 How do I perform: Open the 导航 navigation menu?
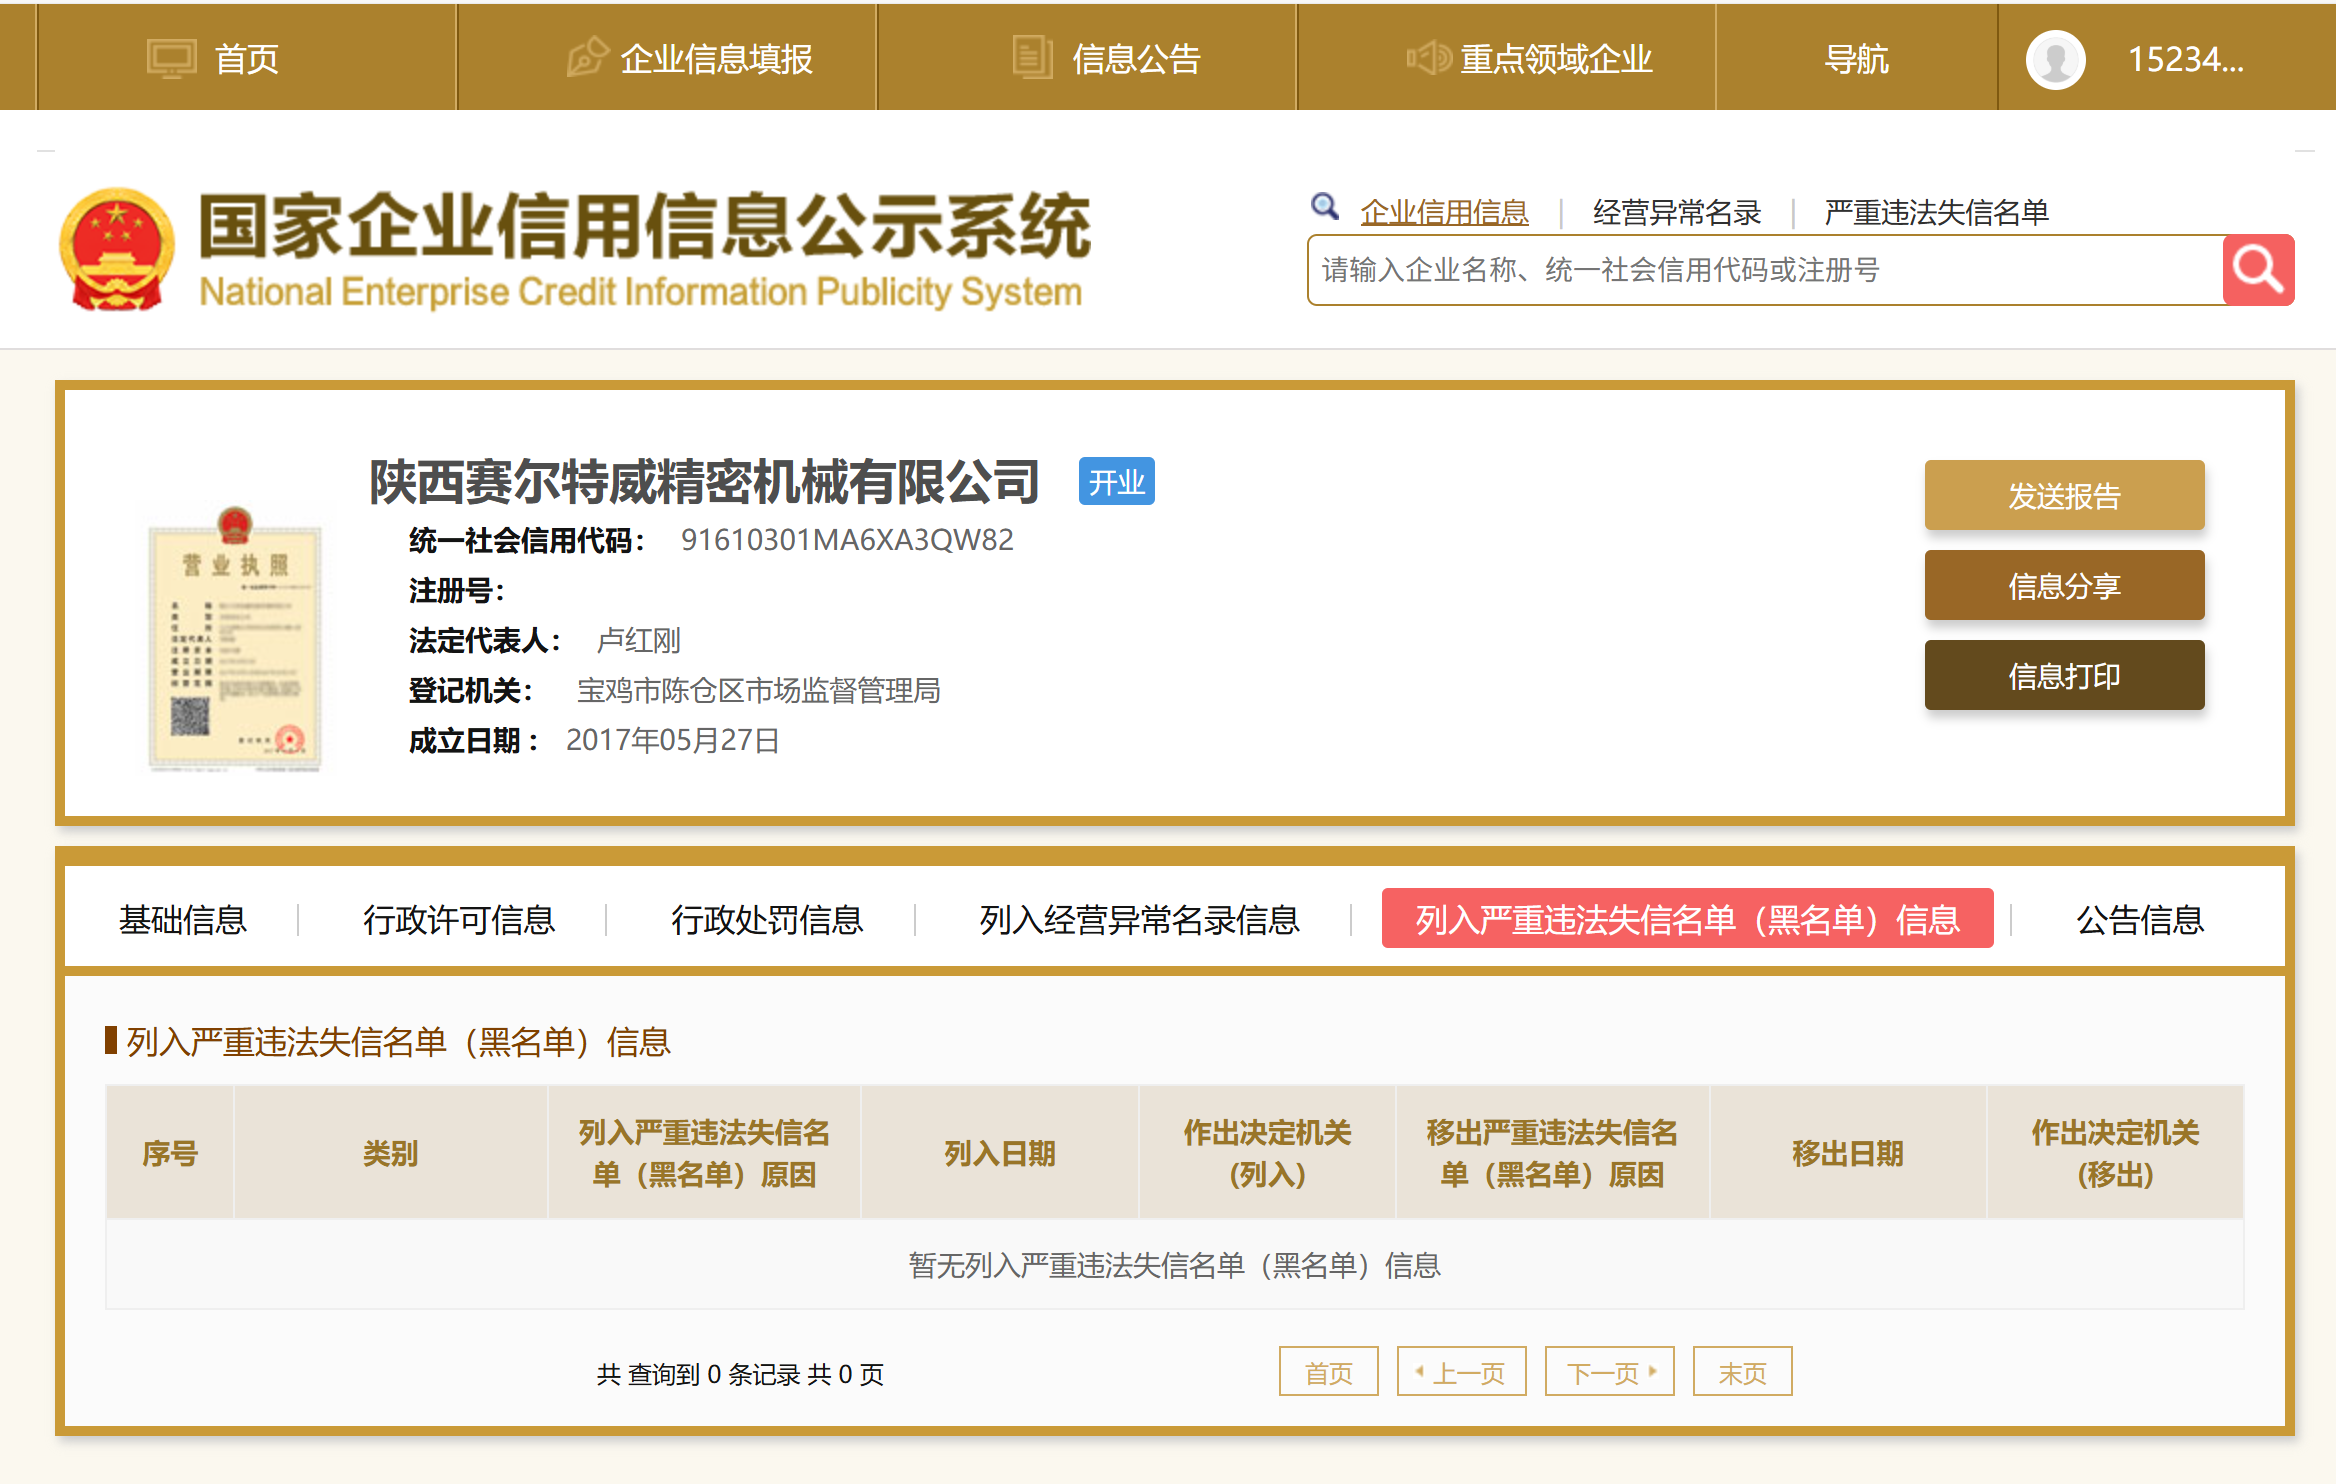(x=1856, y=59)
